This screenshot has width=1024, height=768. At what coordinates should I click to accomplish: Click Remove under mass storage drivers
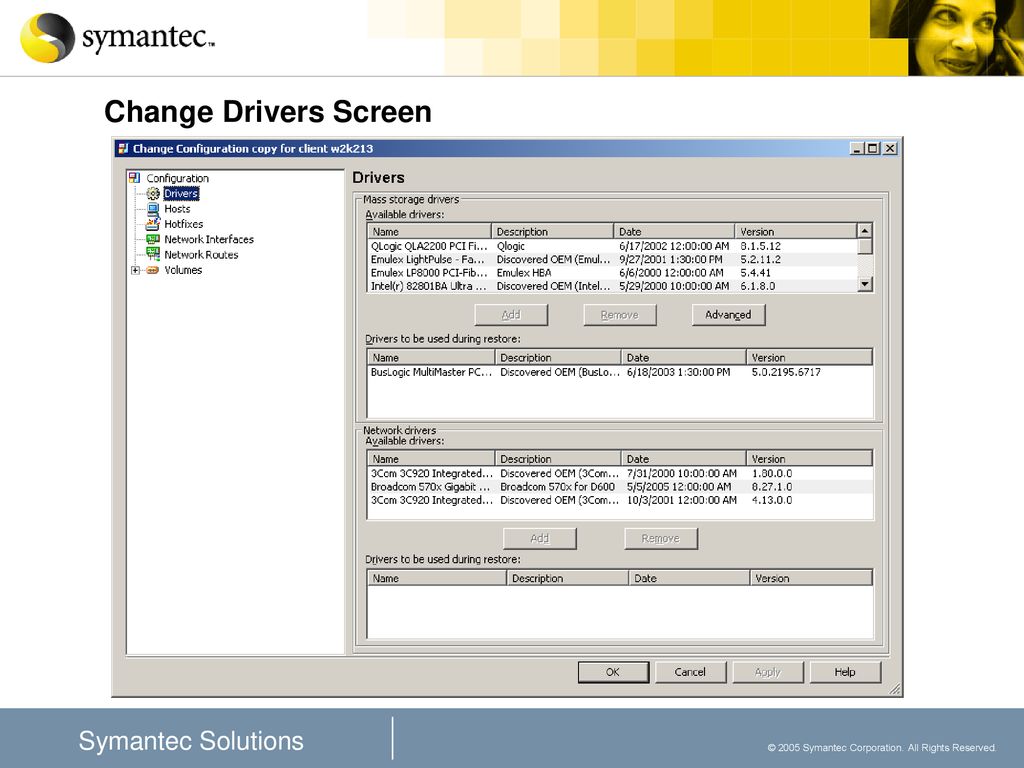[x=619, y=315]
